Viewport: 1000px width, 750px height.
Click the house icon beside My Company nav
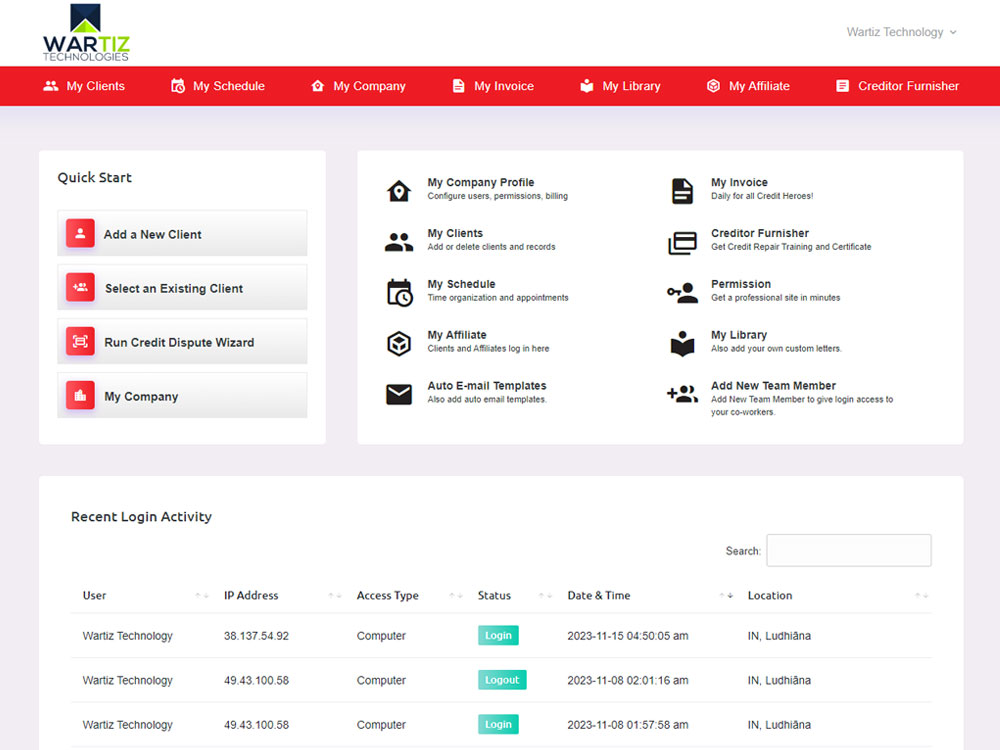click(x=318, y=86)
